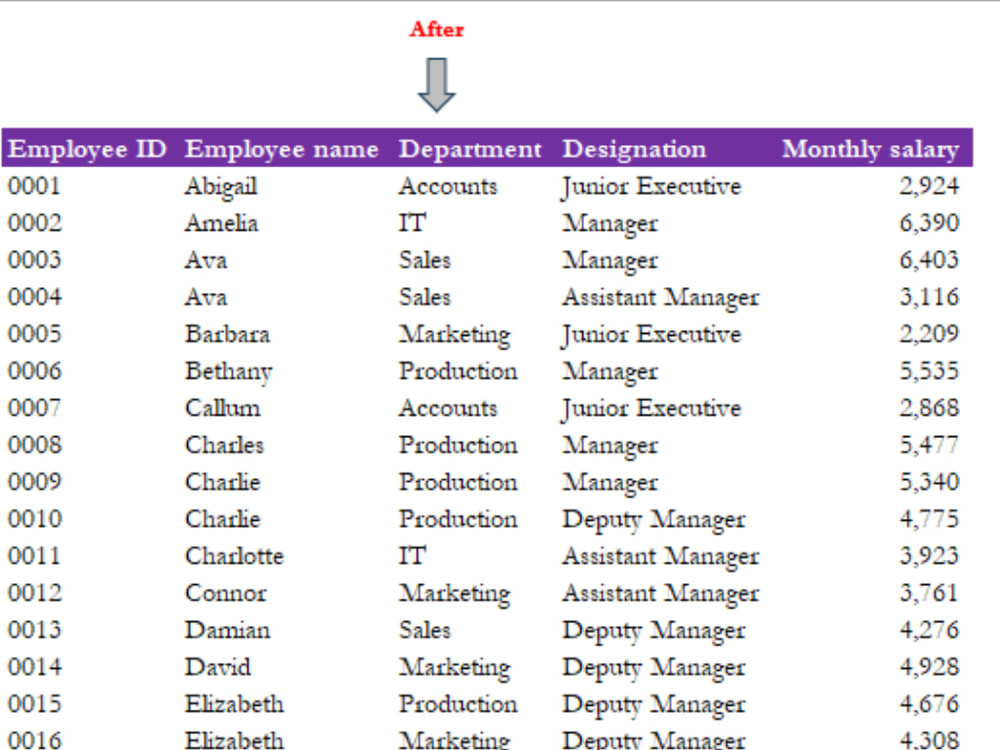Select salary value 3,116

point(929,297)
